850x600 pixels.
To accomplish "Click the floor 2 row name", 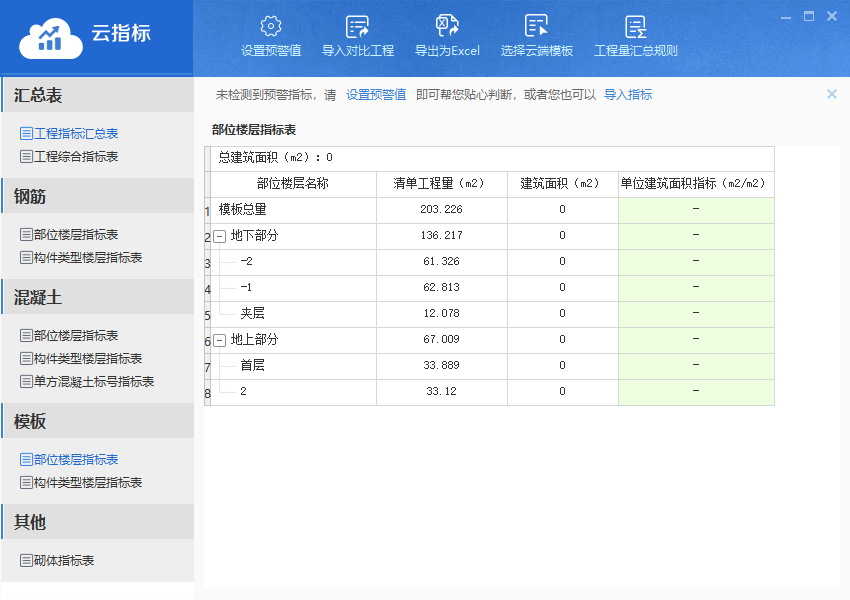I will tap(243, 391).
